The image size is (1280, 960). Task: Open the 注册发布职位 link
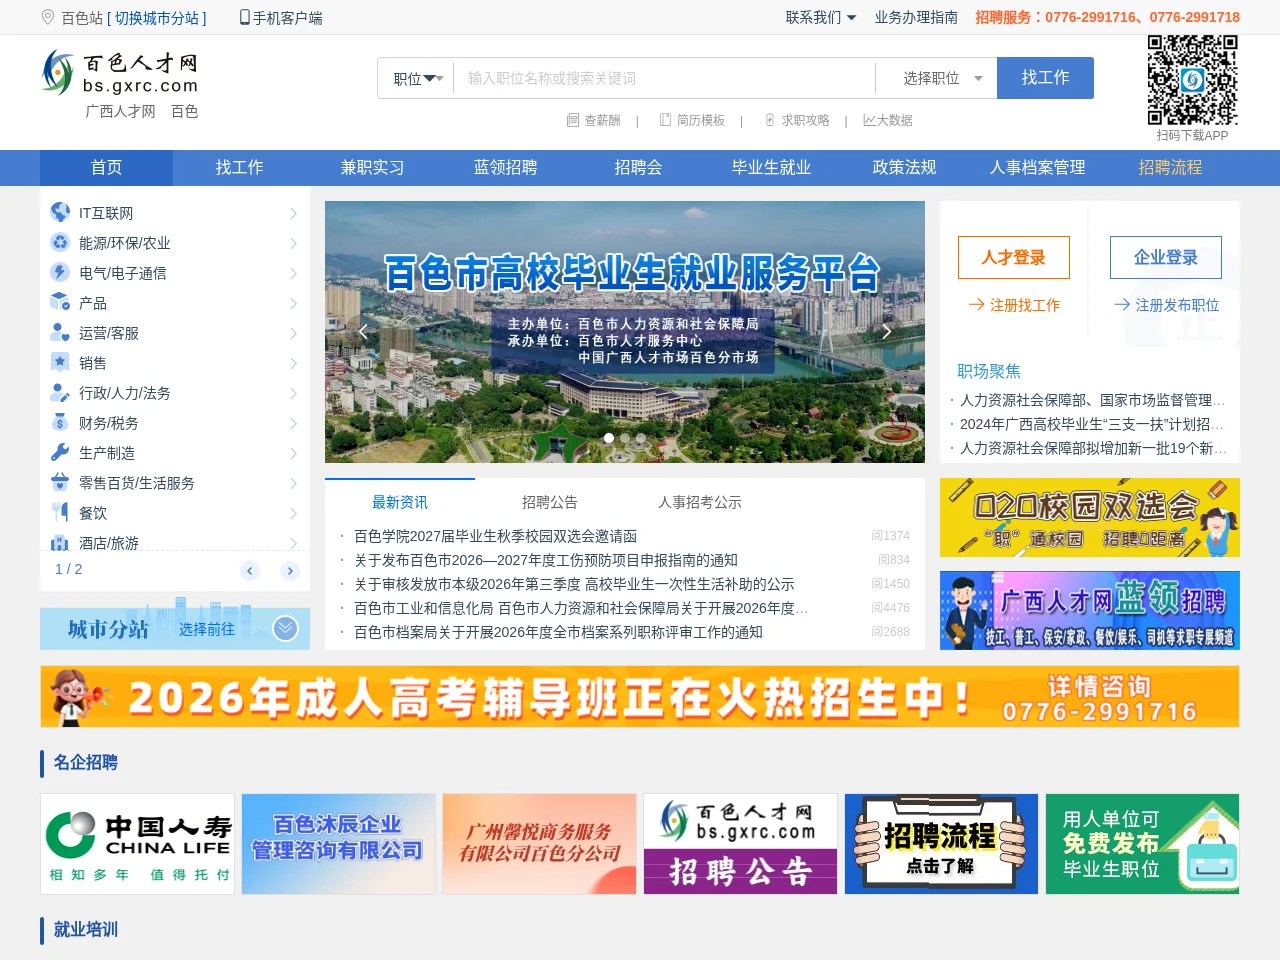(x=1167, y=305)
